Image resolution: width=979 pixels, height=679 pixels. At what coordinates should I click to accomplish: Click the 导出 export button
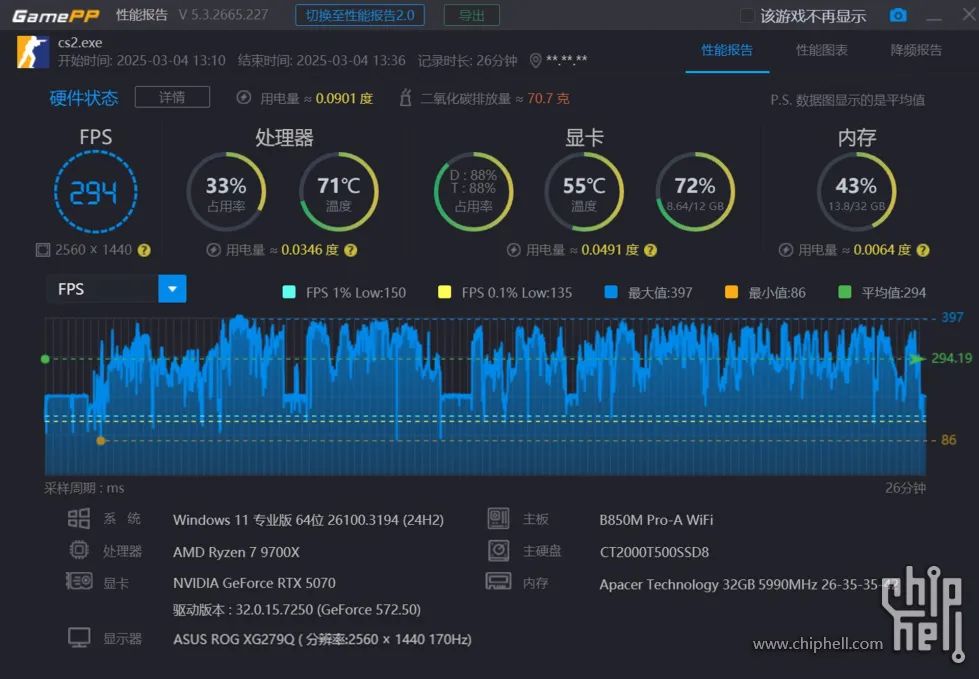pyautogui.click(x=471, y=15)
